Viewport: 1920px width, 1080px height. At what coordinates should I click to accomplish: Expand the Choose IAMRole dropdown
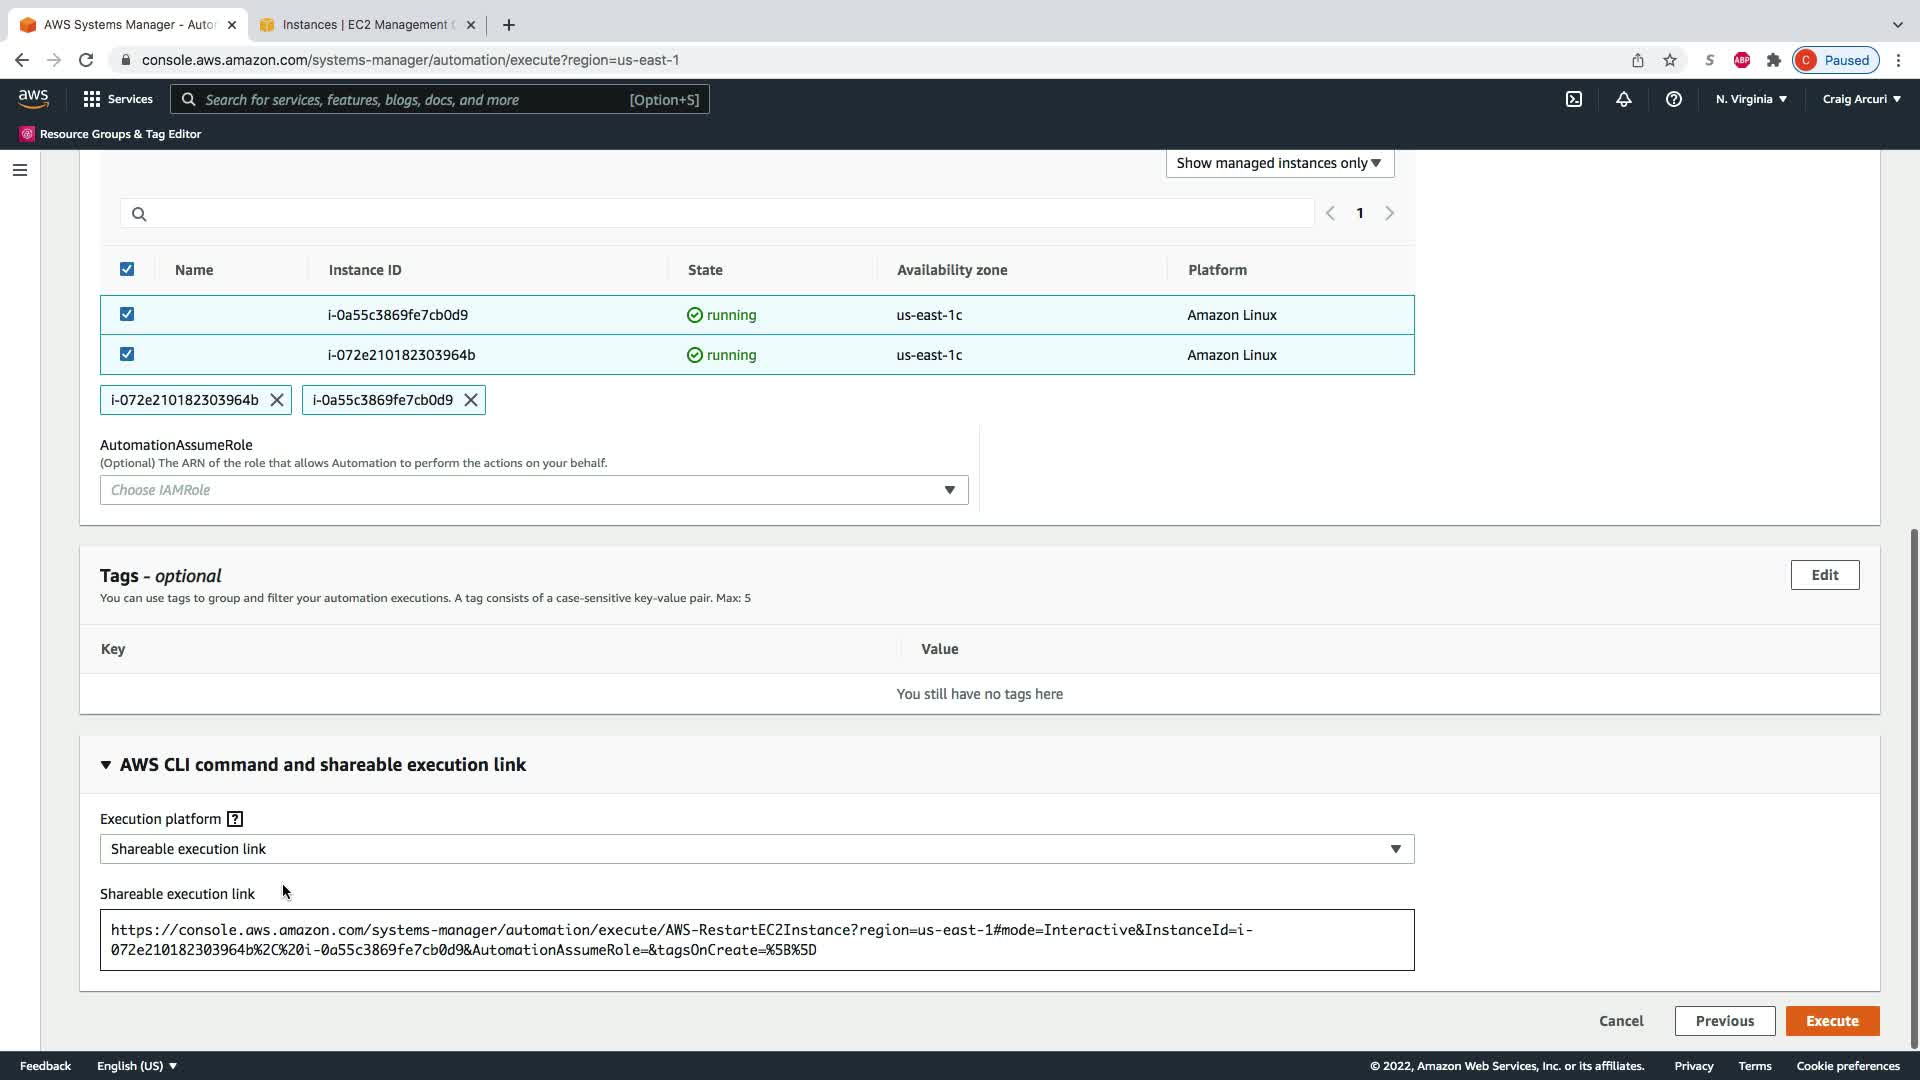(534, 490)
